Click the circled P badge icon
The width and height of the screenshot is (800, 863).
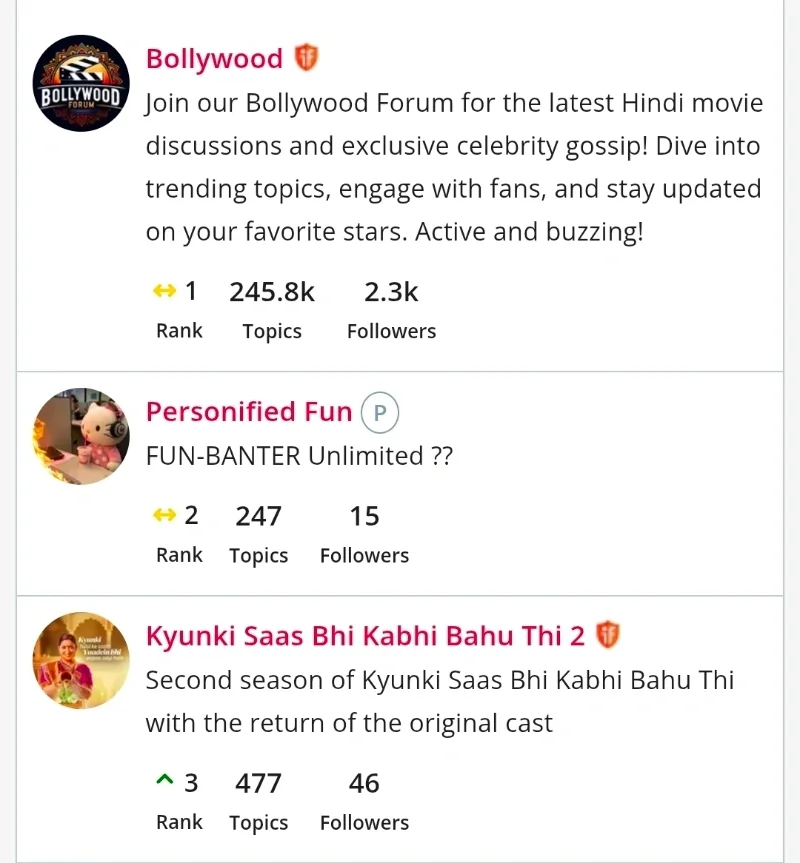click(x=380, y=412)
